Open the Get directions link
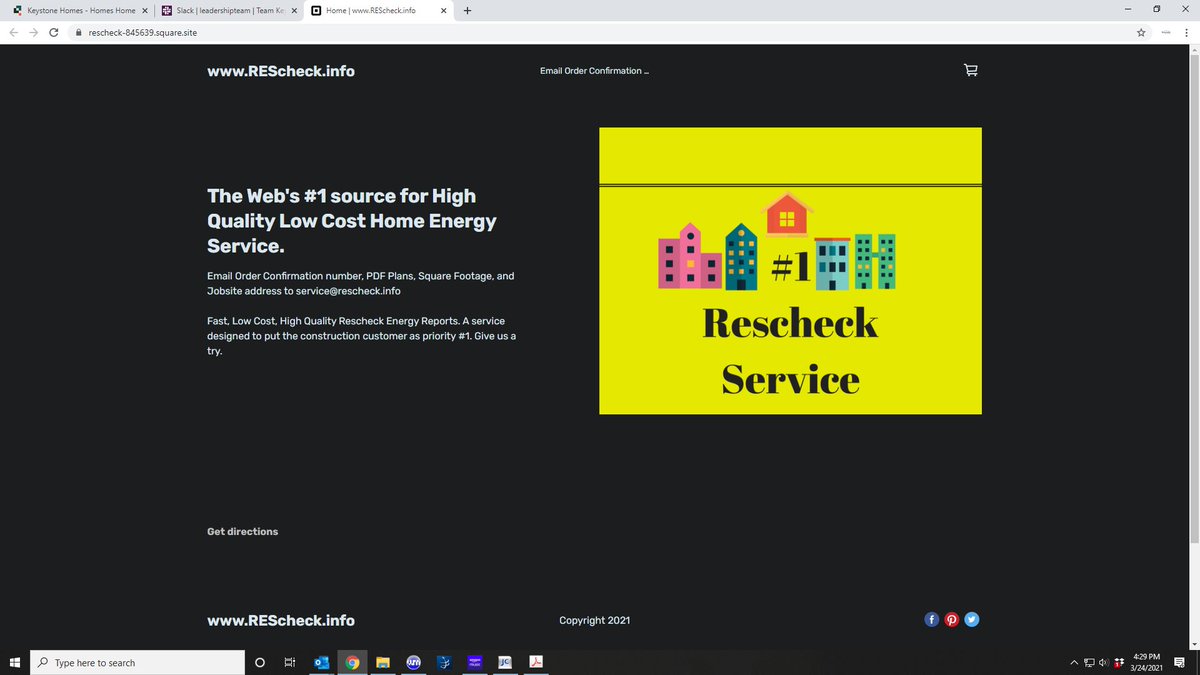 coord(243,531)
